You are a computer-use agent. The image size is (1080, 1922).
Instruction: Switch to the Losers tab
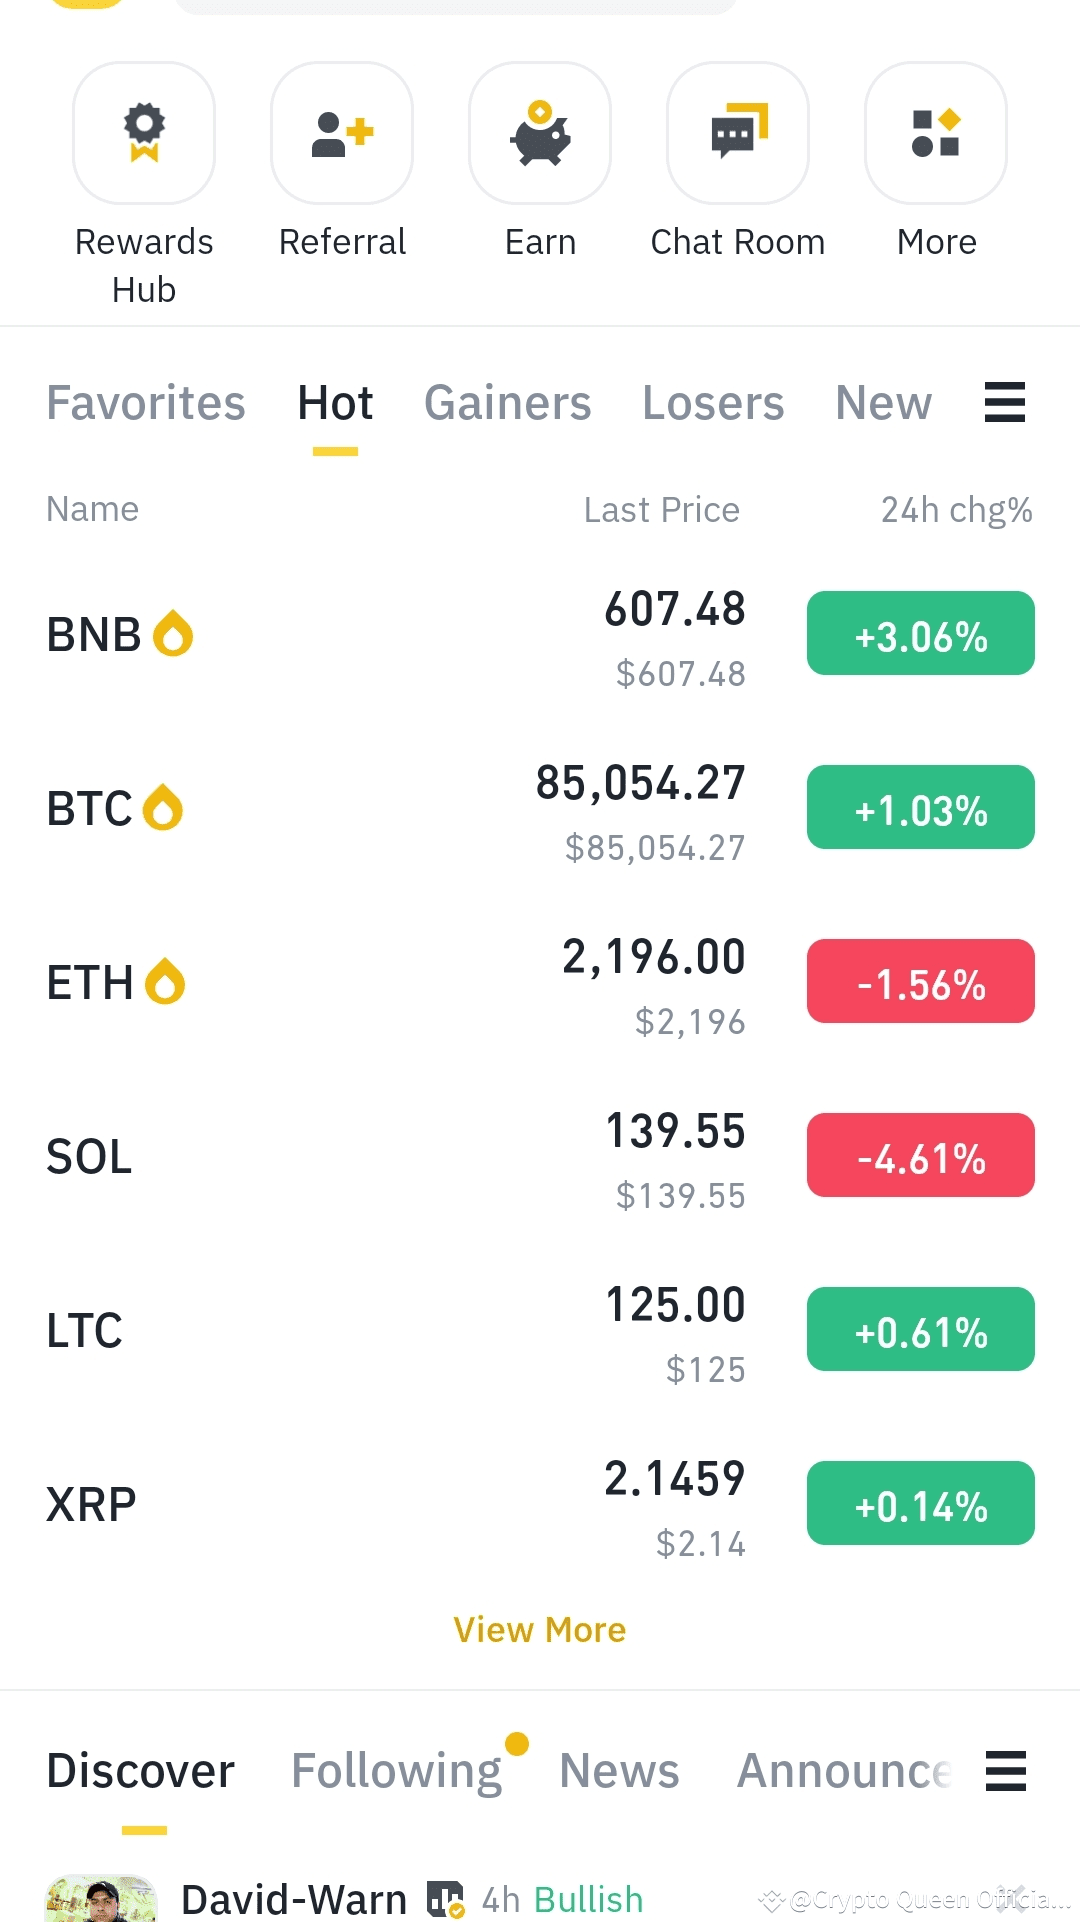coord(713,403)
